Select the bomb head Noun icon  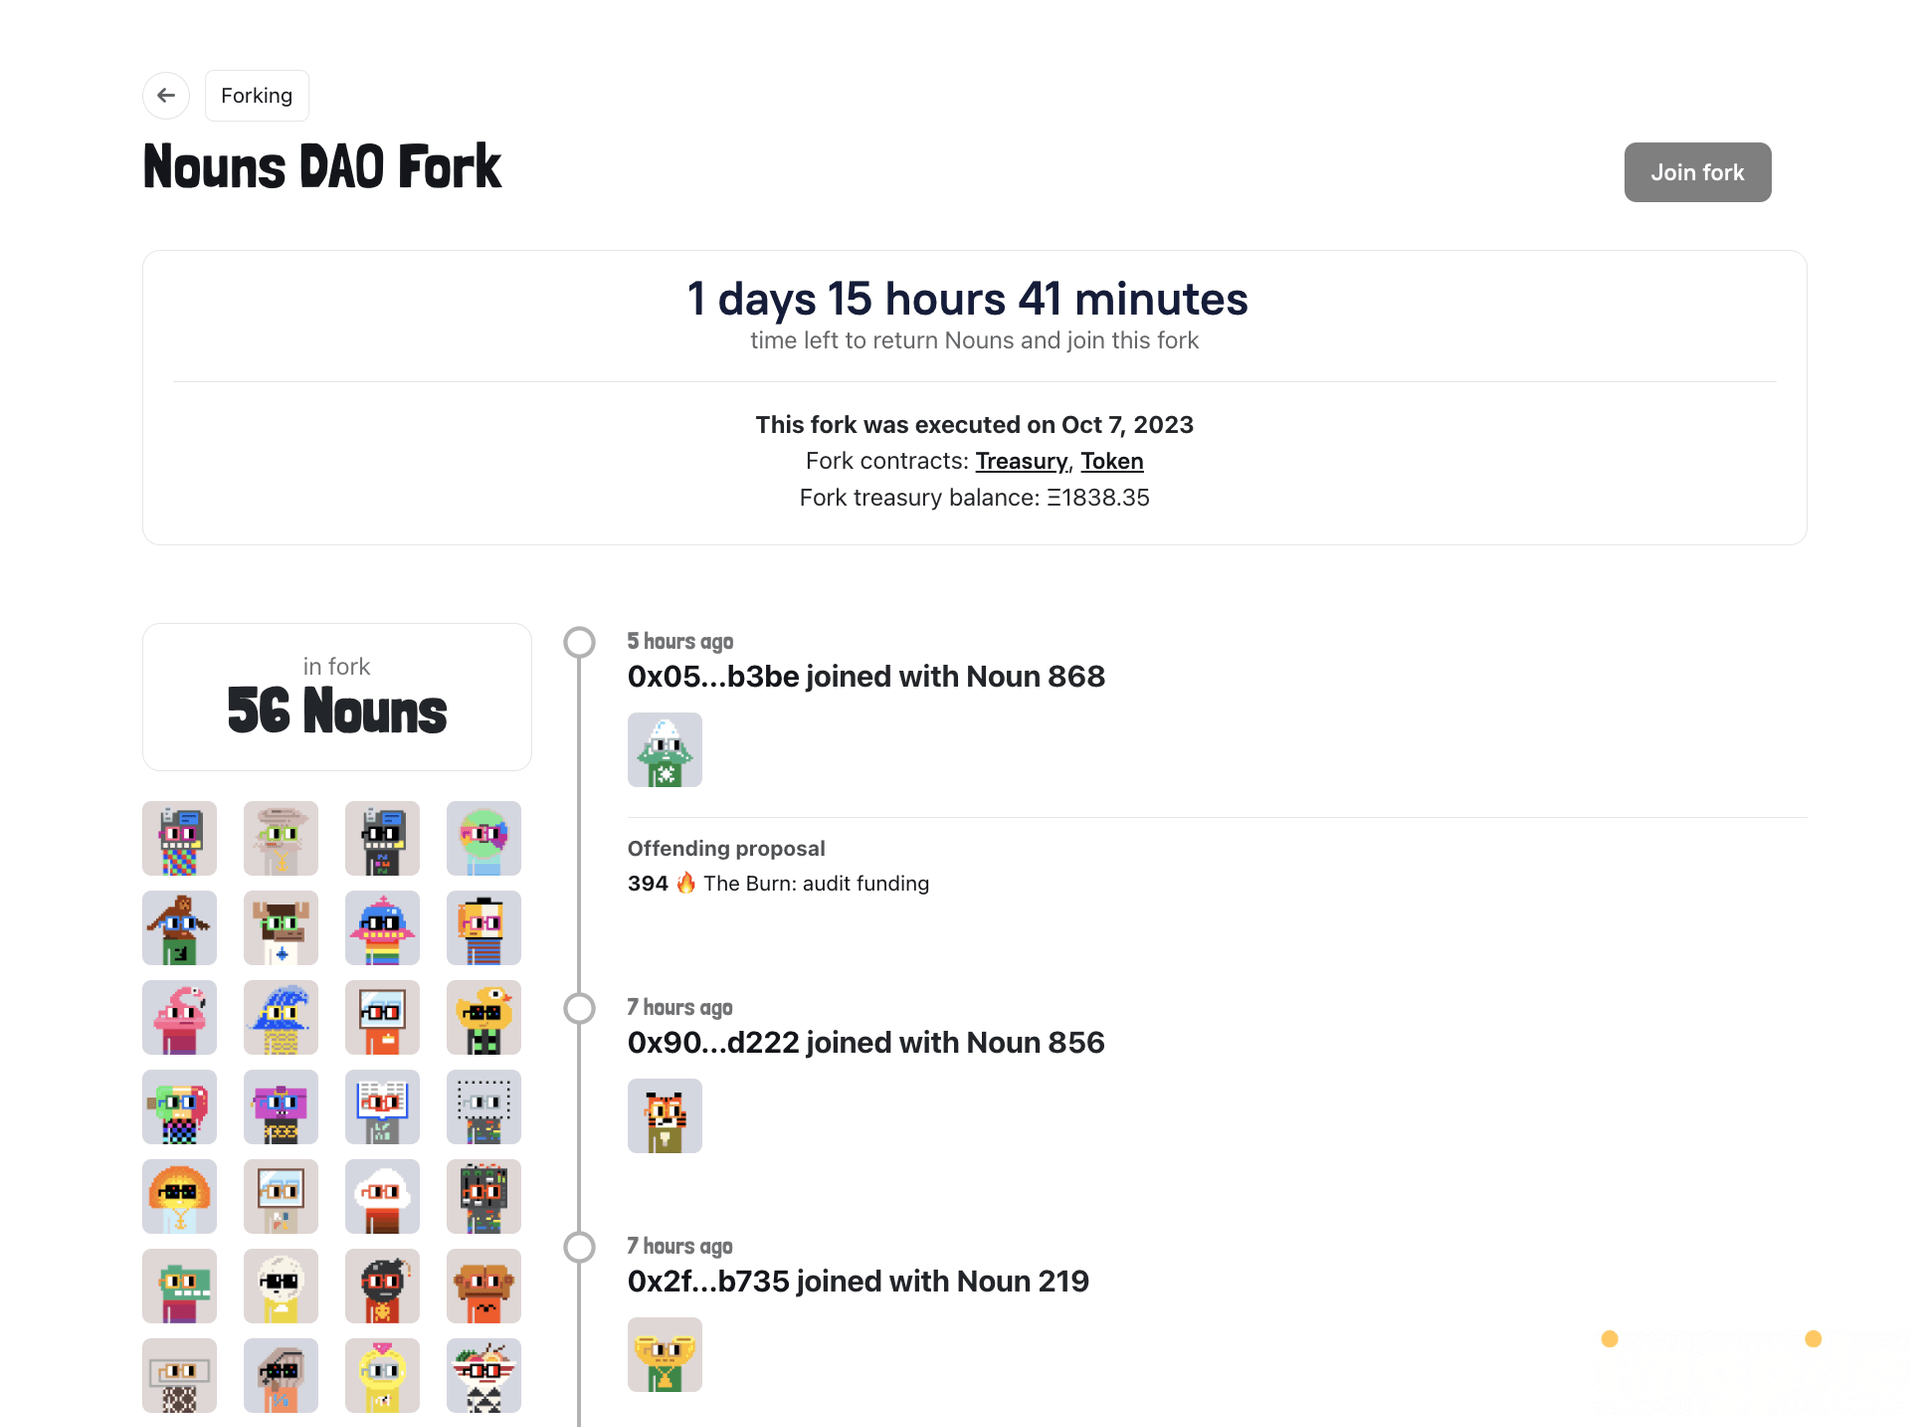(x=383, y=1286)
